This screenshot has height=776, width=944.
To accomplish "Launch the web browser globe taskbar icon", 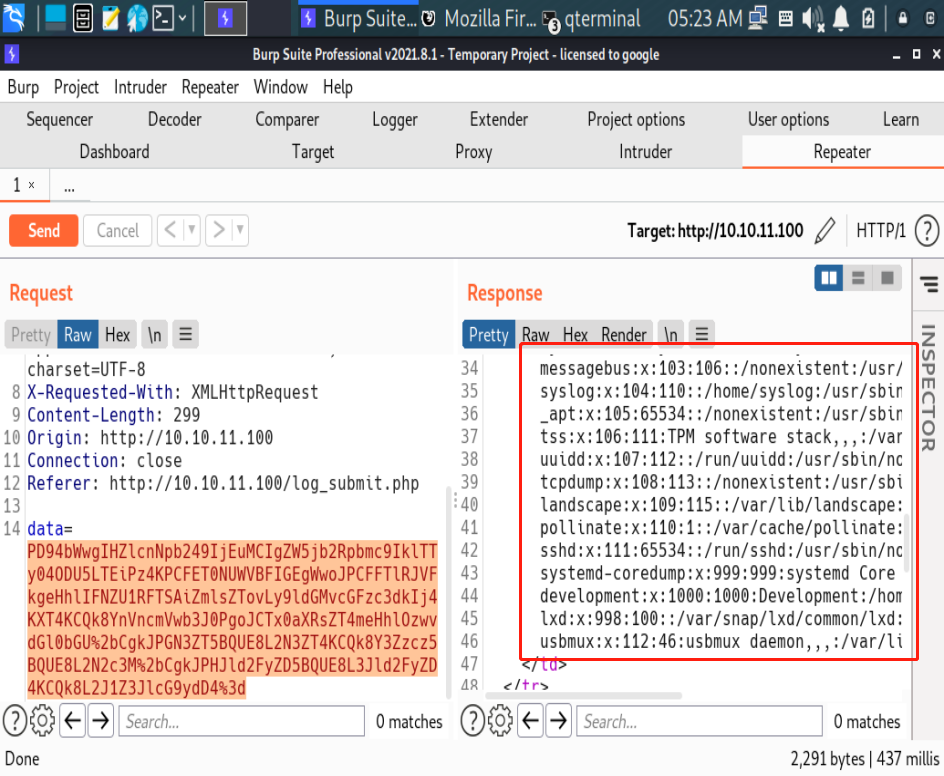I will pos(137,18).
